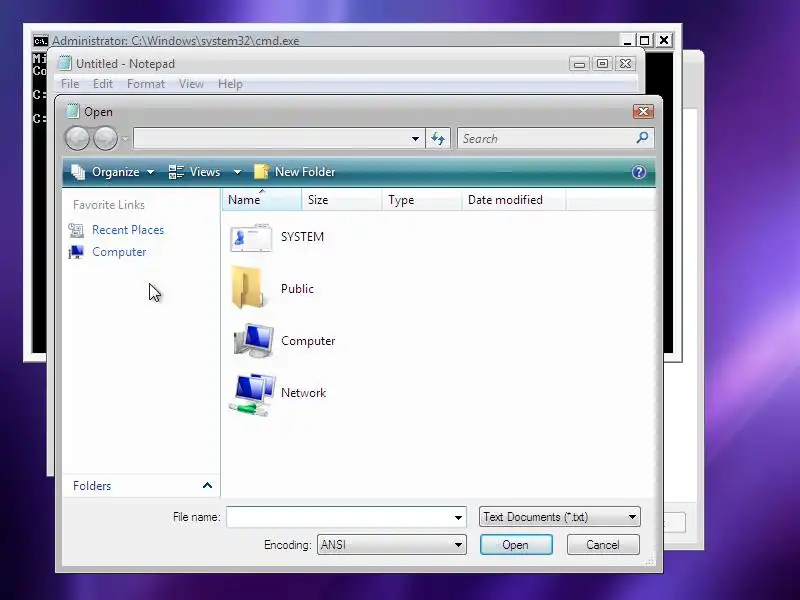This screenshot has height=600, width=800.
Task: Click the Open button
Action: pos(516,544)
